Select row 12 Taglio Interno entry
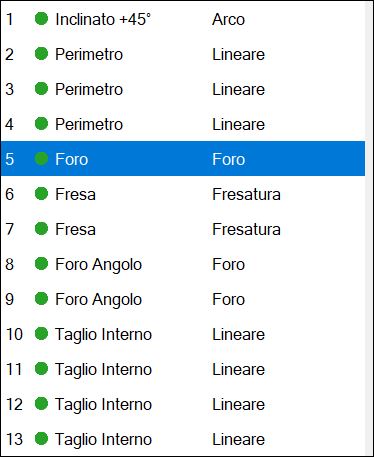 [183, 404]
